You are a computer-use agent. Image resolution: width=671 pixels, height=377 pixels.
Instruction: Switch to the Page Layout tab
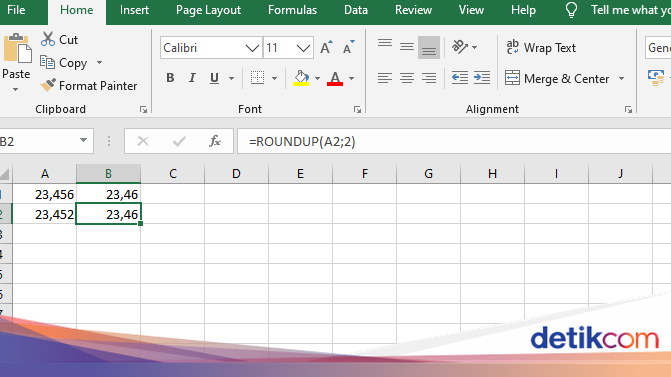tap(208, 10)
